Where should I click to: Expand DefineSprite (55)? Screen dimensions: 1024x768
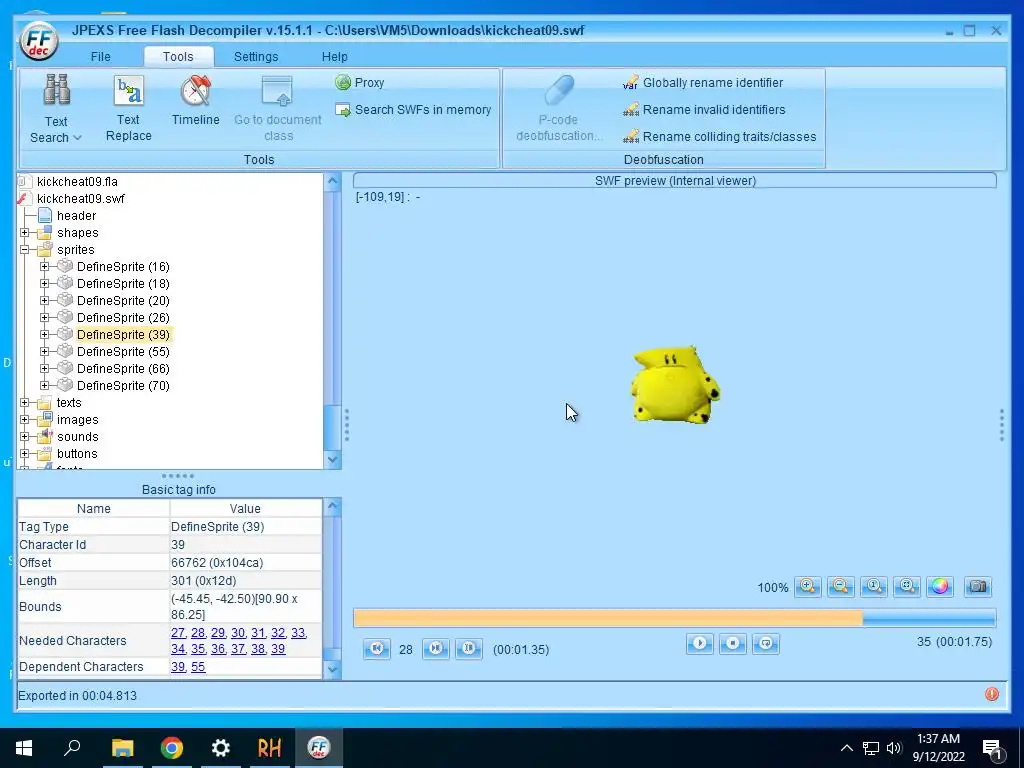(44, 351)
